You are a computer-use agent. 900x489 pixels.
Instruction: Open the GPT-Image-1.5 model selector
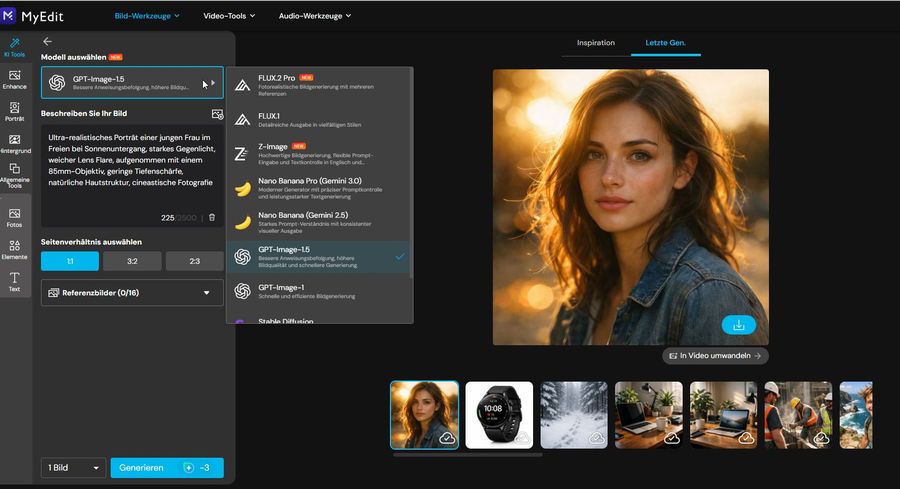click(x=132, y=83)
